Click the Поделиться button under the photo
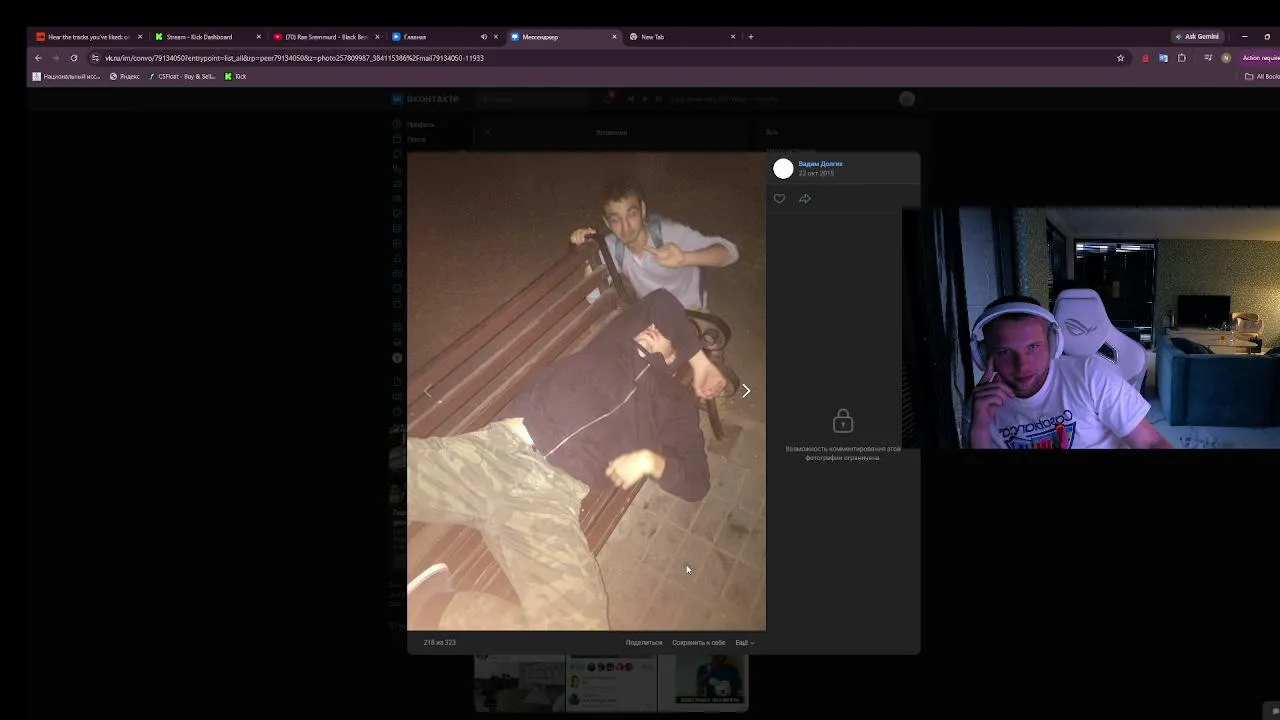Image resolution: width=1280 pixels, height=720 pixels. [x=644, y=643]
